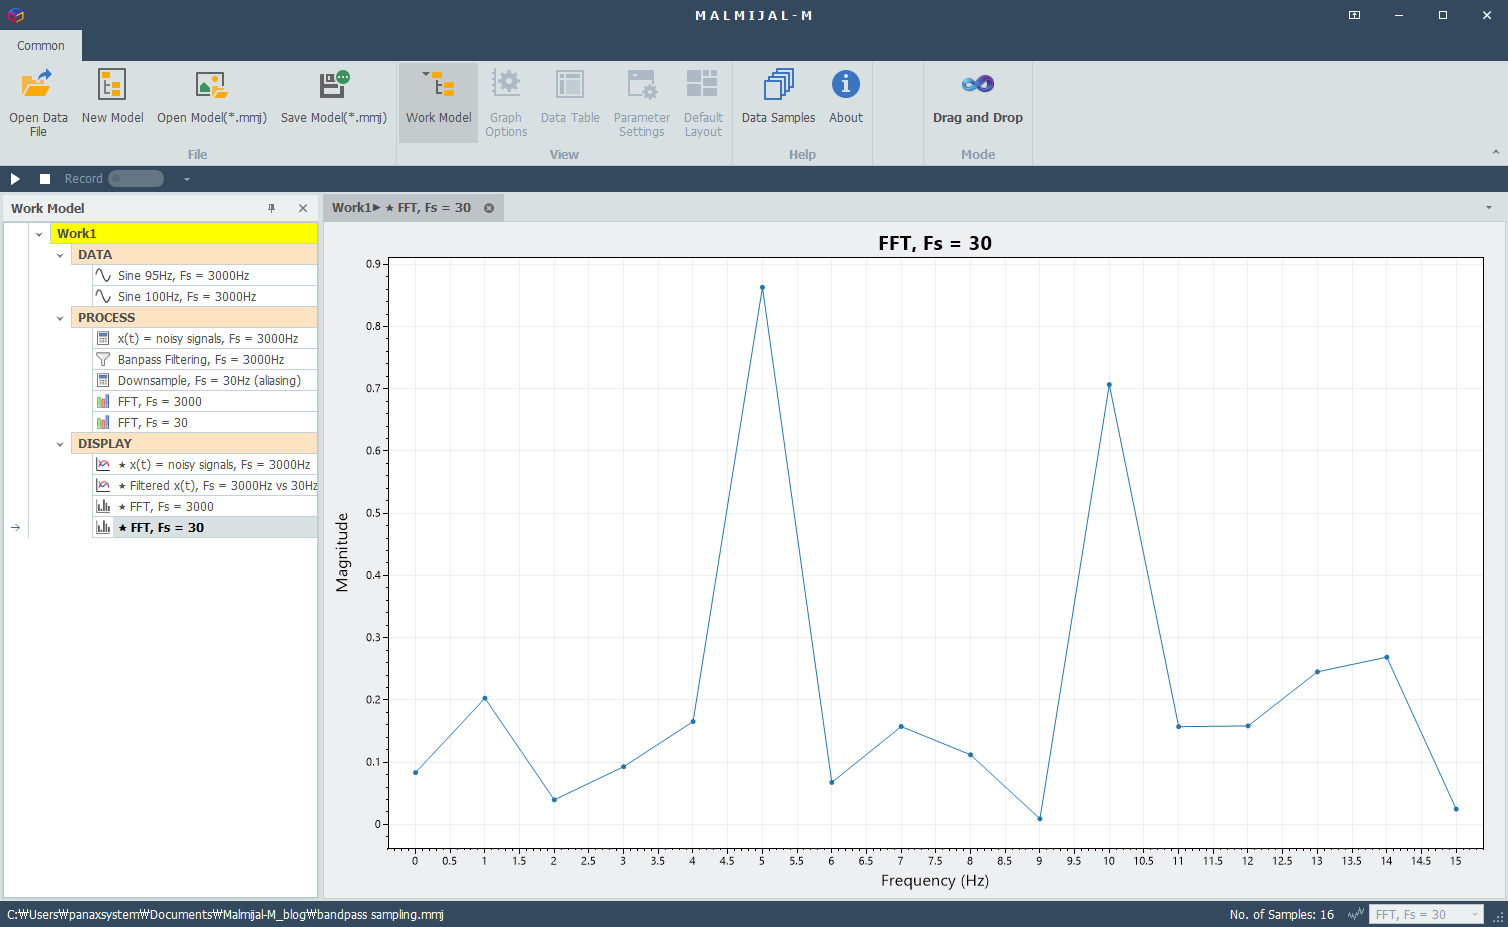Open display ★ Filtered x(t) 3000Hz vs 30Hz
This screenshot has width=1508, height=927.
(x=204, y=485)
